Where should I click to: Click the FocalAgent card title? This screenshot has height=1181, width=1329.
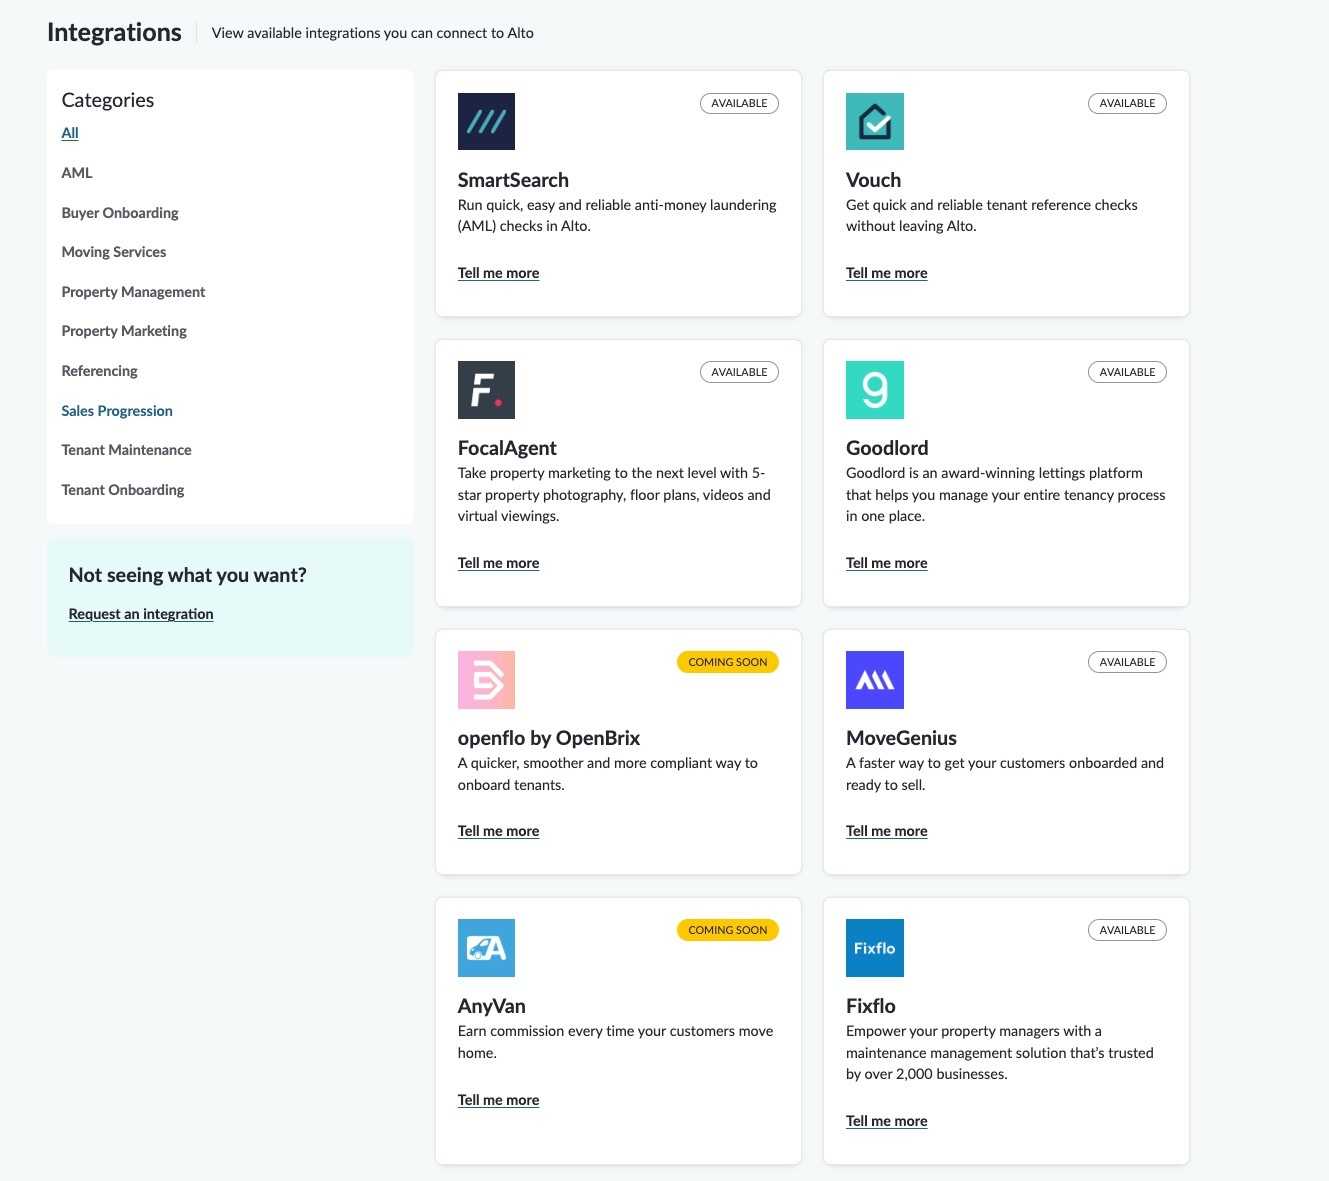[507, 448]
